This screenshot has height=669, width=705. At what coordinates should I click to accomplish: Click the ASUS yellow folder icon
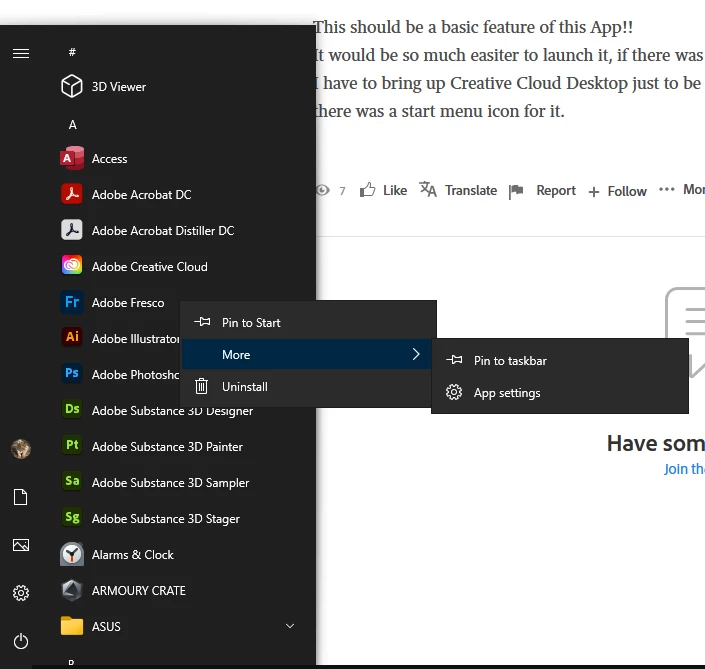71,626
